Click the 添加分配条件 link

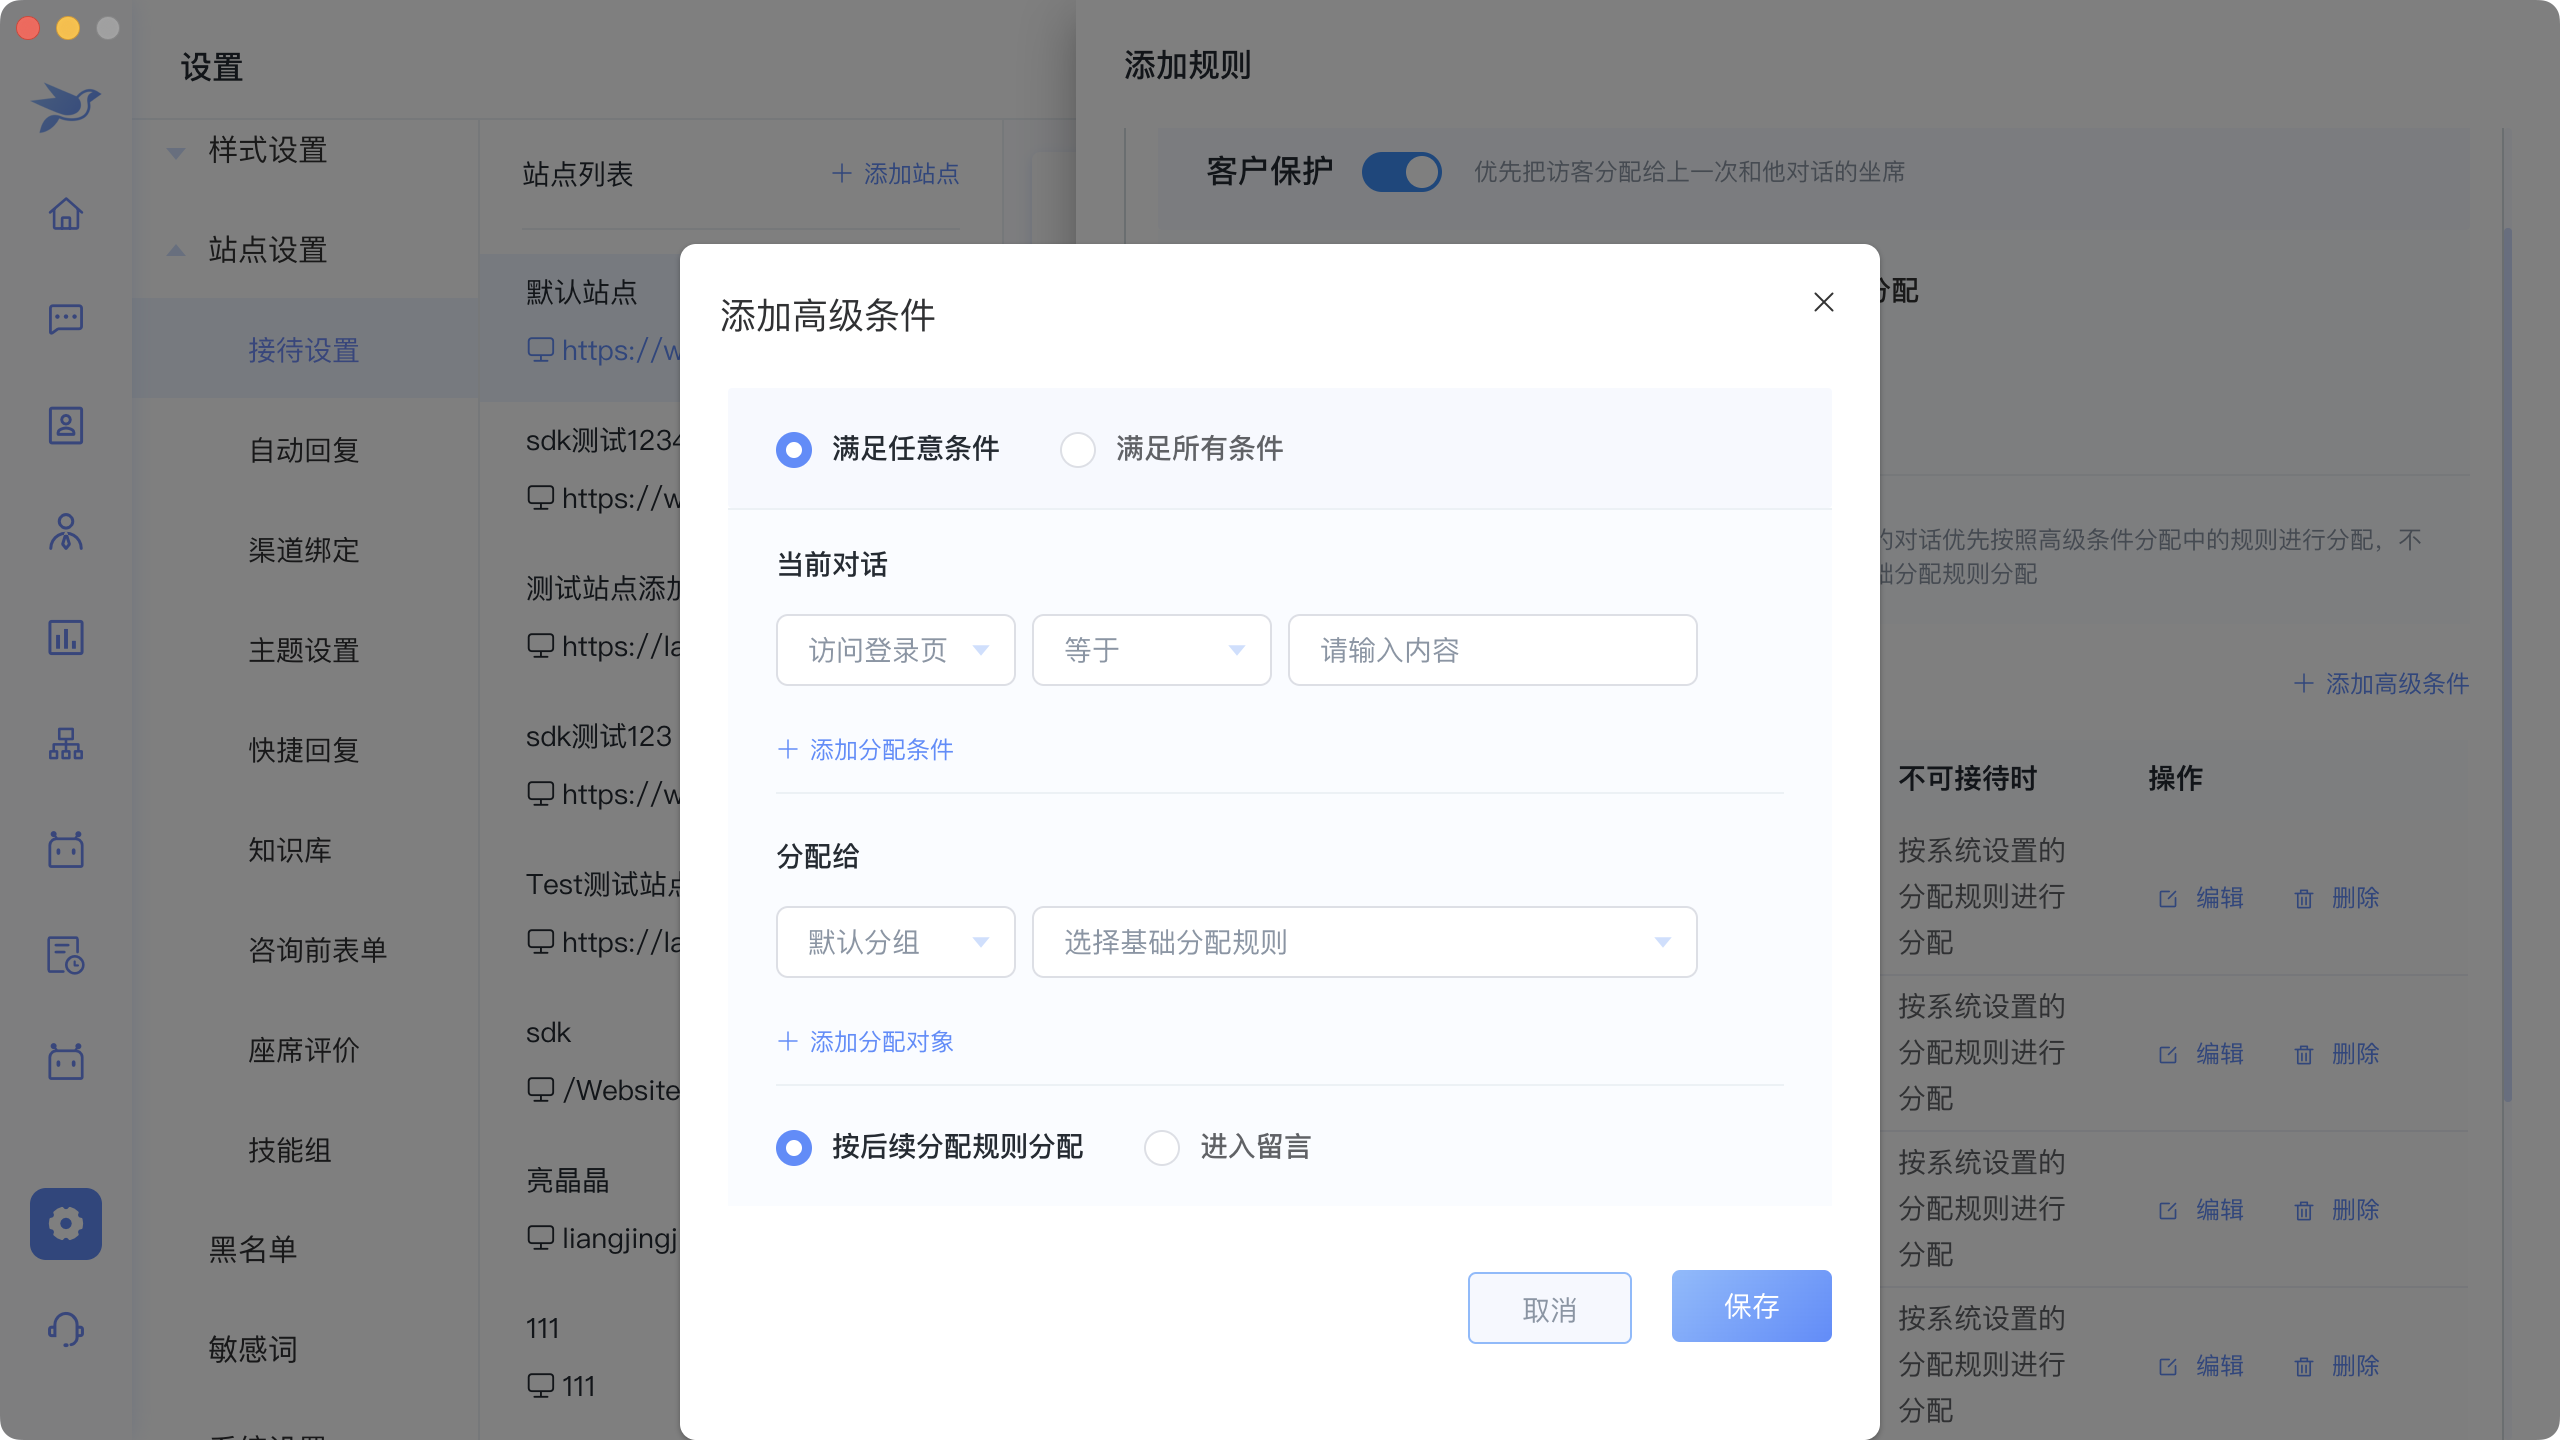tap(866, 750)
